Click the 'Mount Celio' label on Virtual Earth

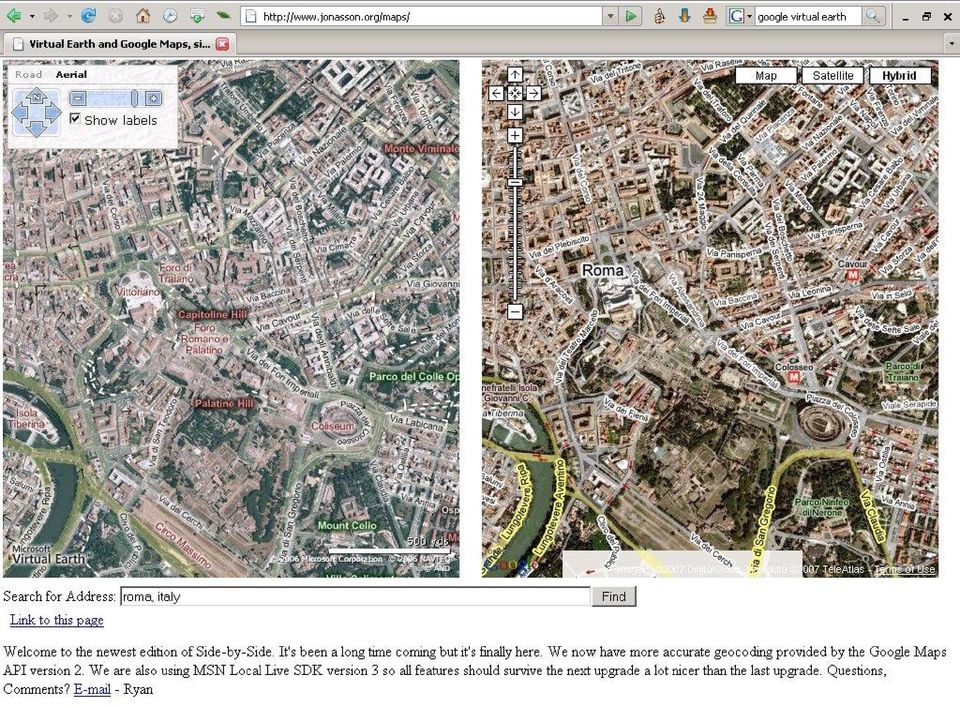click(347, 525)
